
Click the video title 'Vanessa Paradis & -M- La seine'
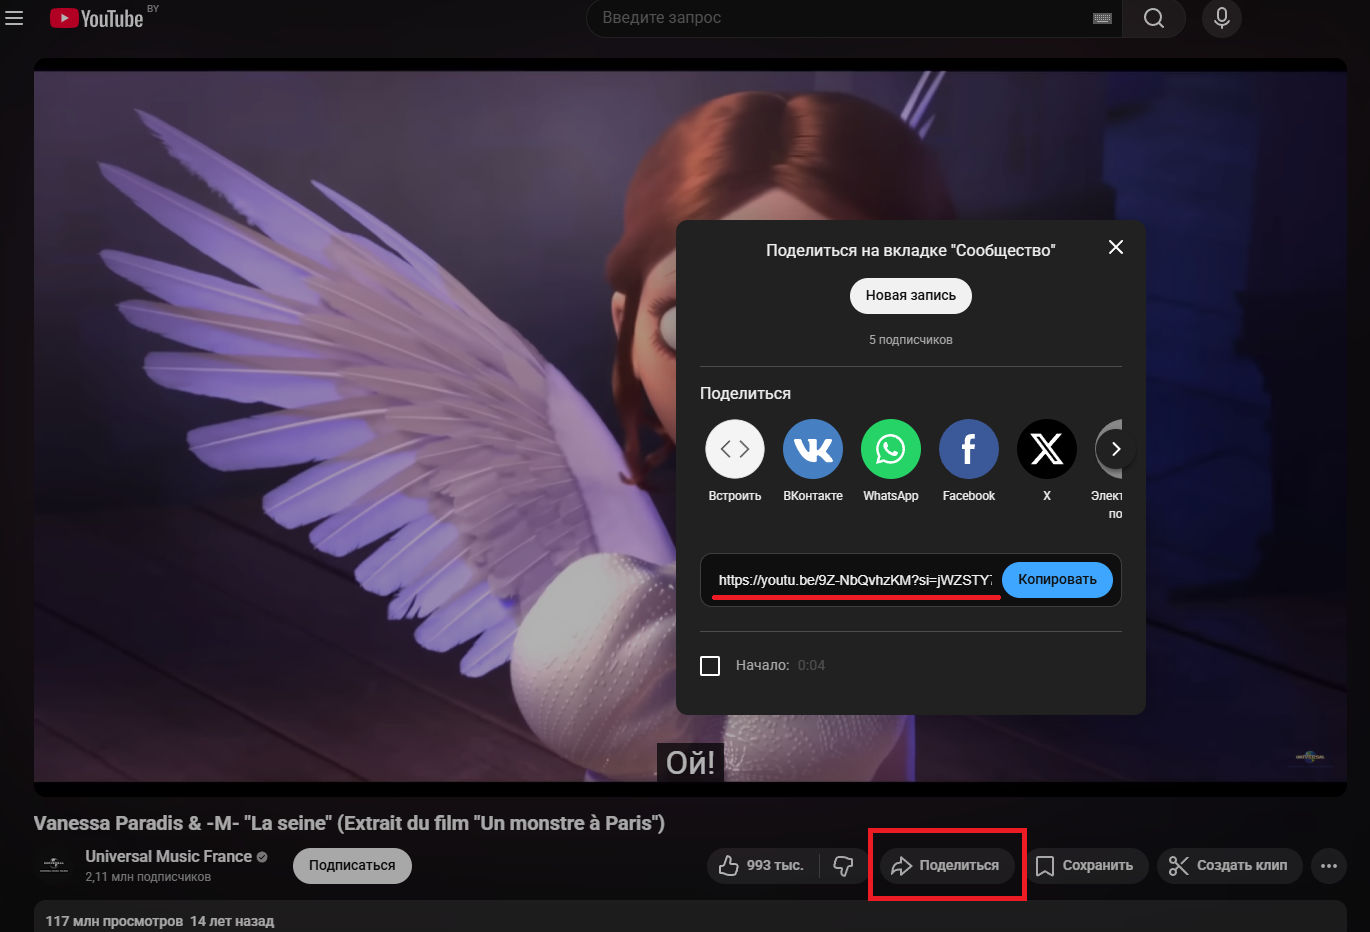click(x=349, y=823)
